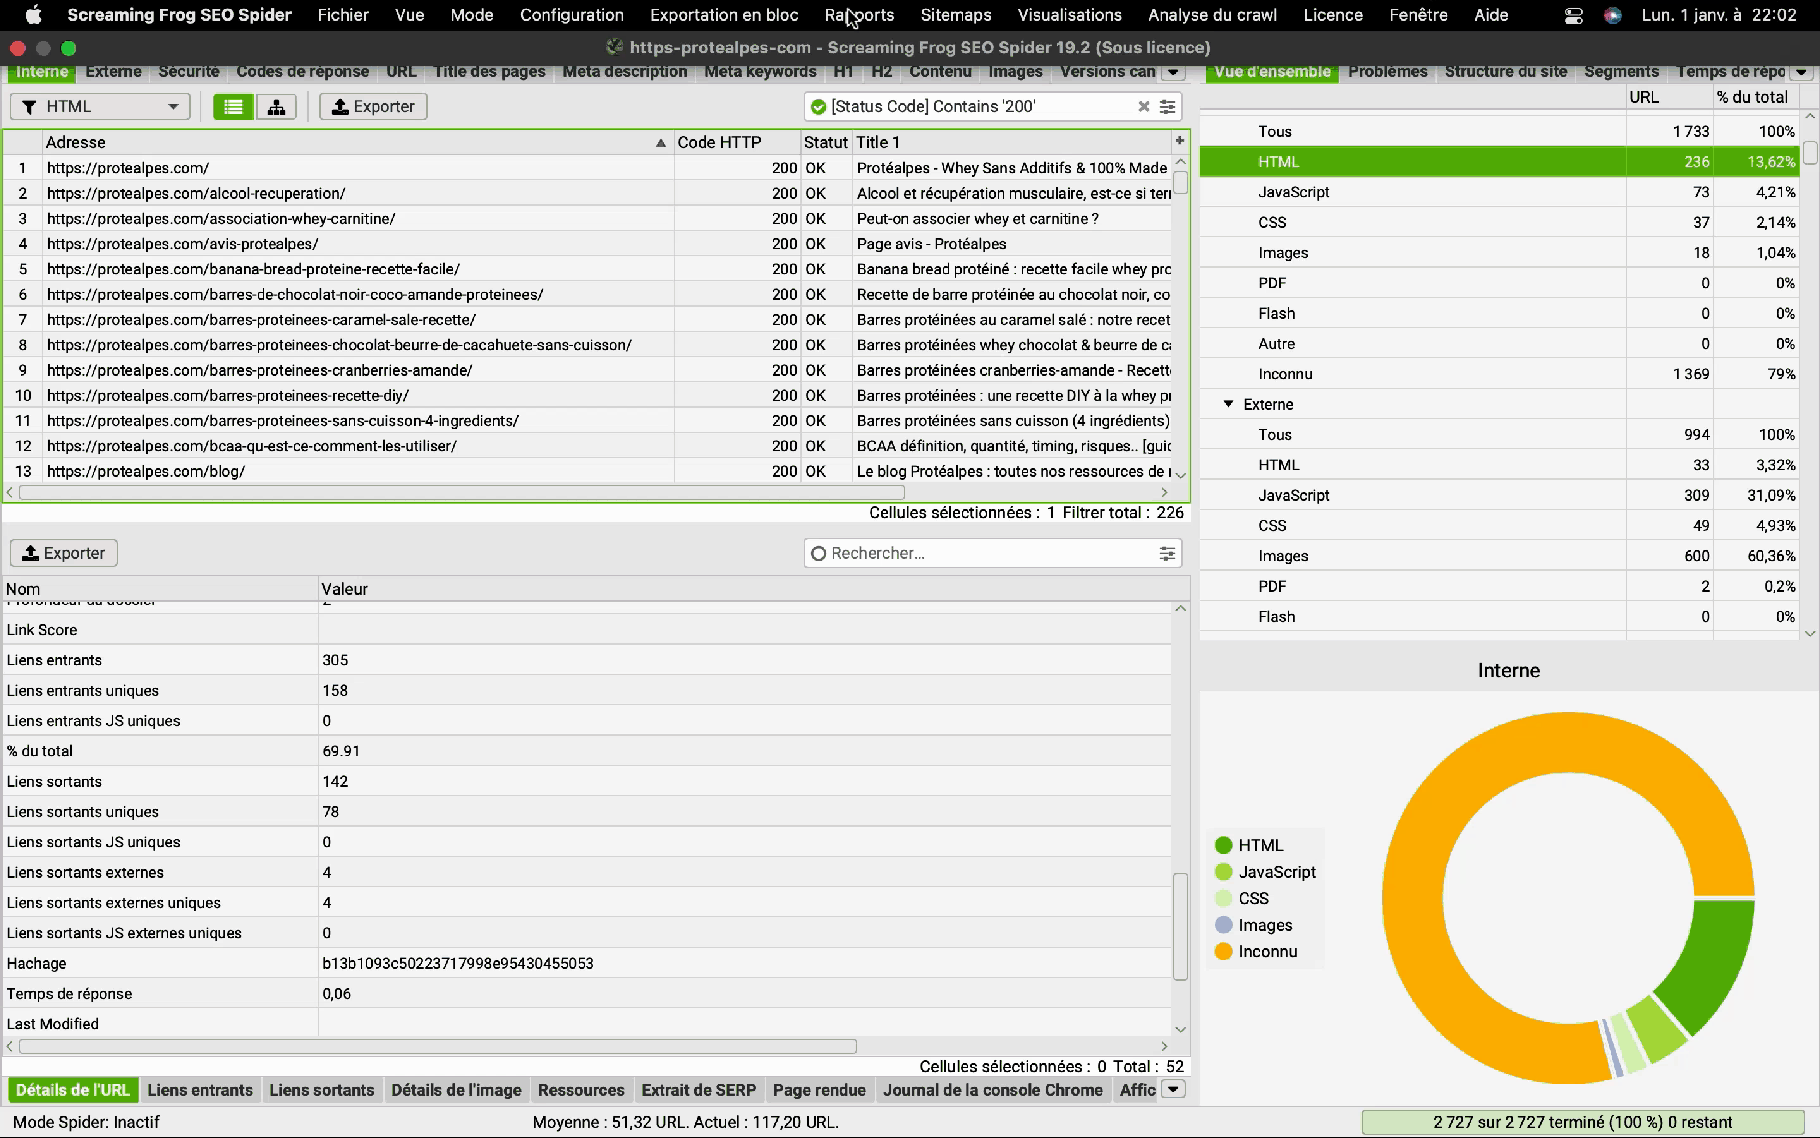The image size is (1820, 1138).
Task: Switch to list view mode icon
Action: point(233,107)
